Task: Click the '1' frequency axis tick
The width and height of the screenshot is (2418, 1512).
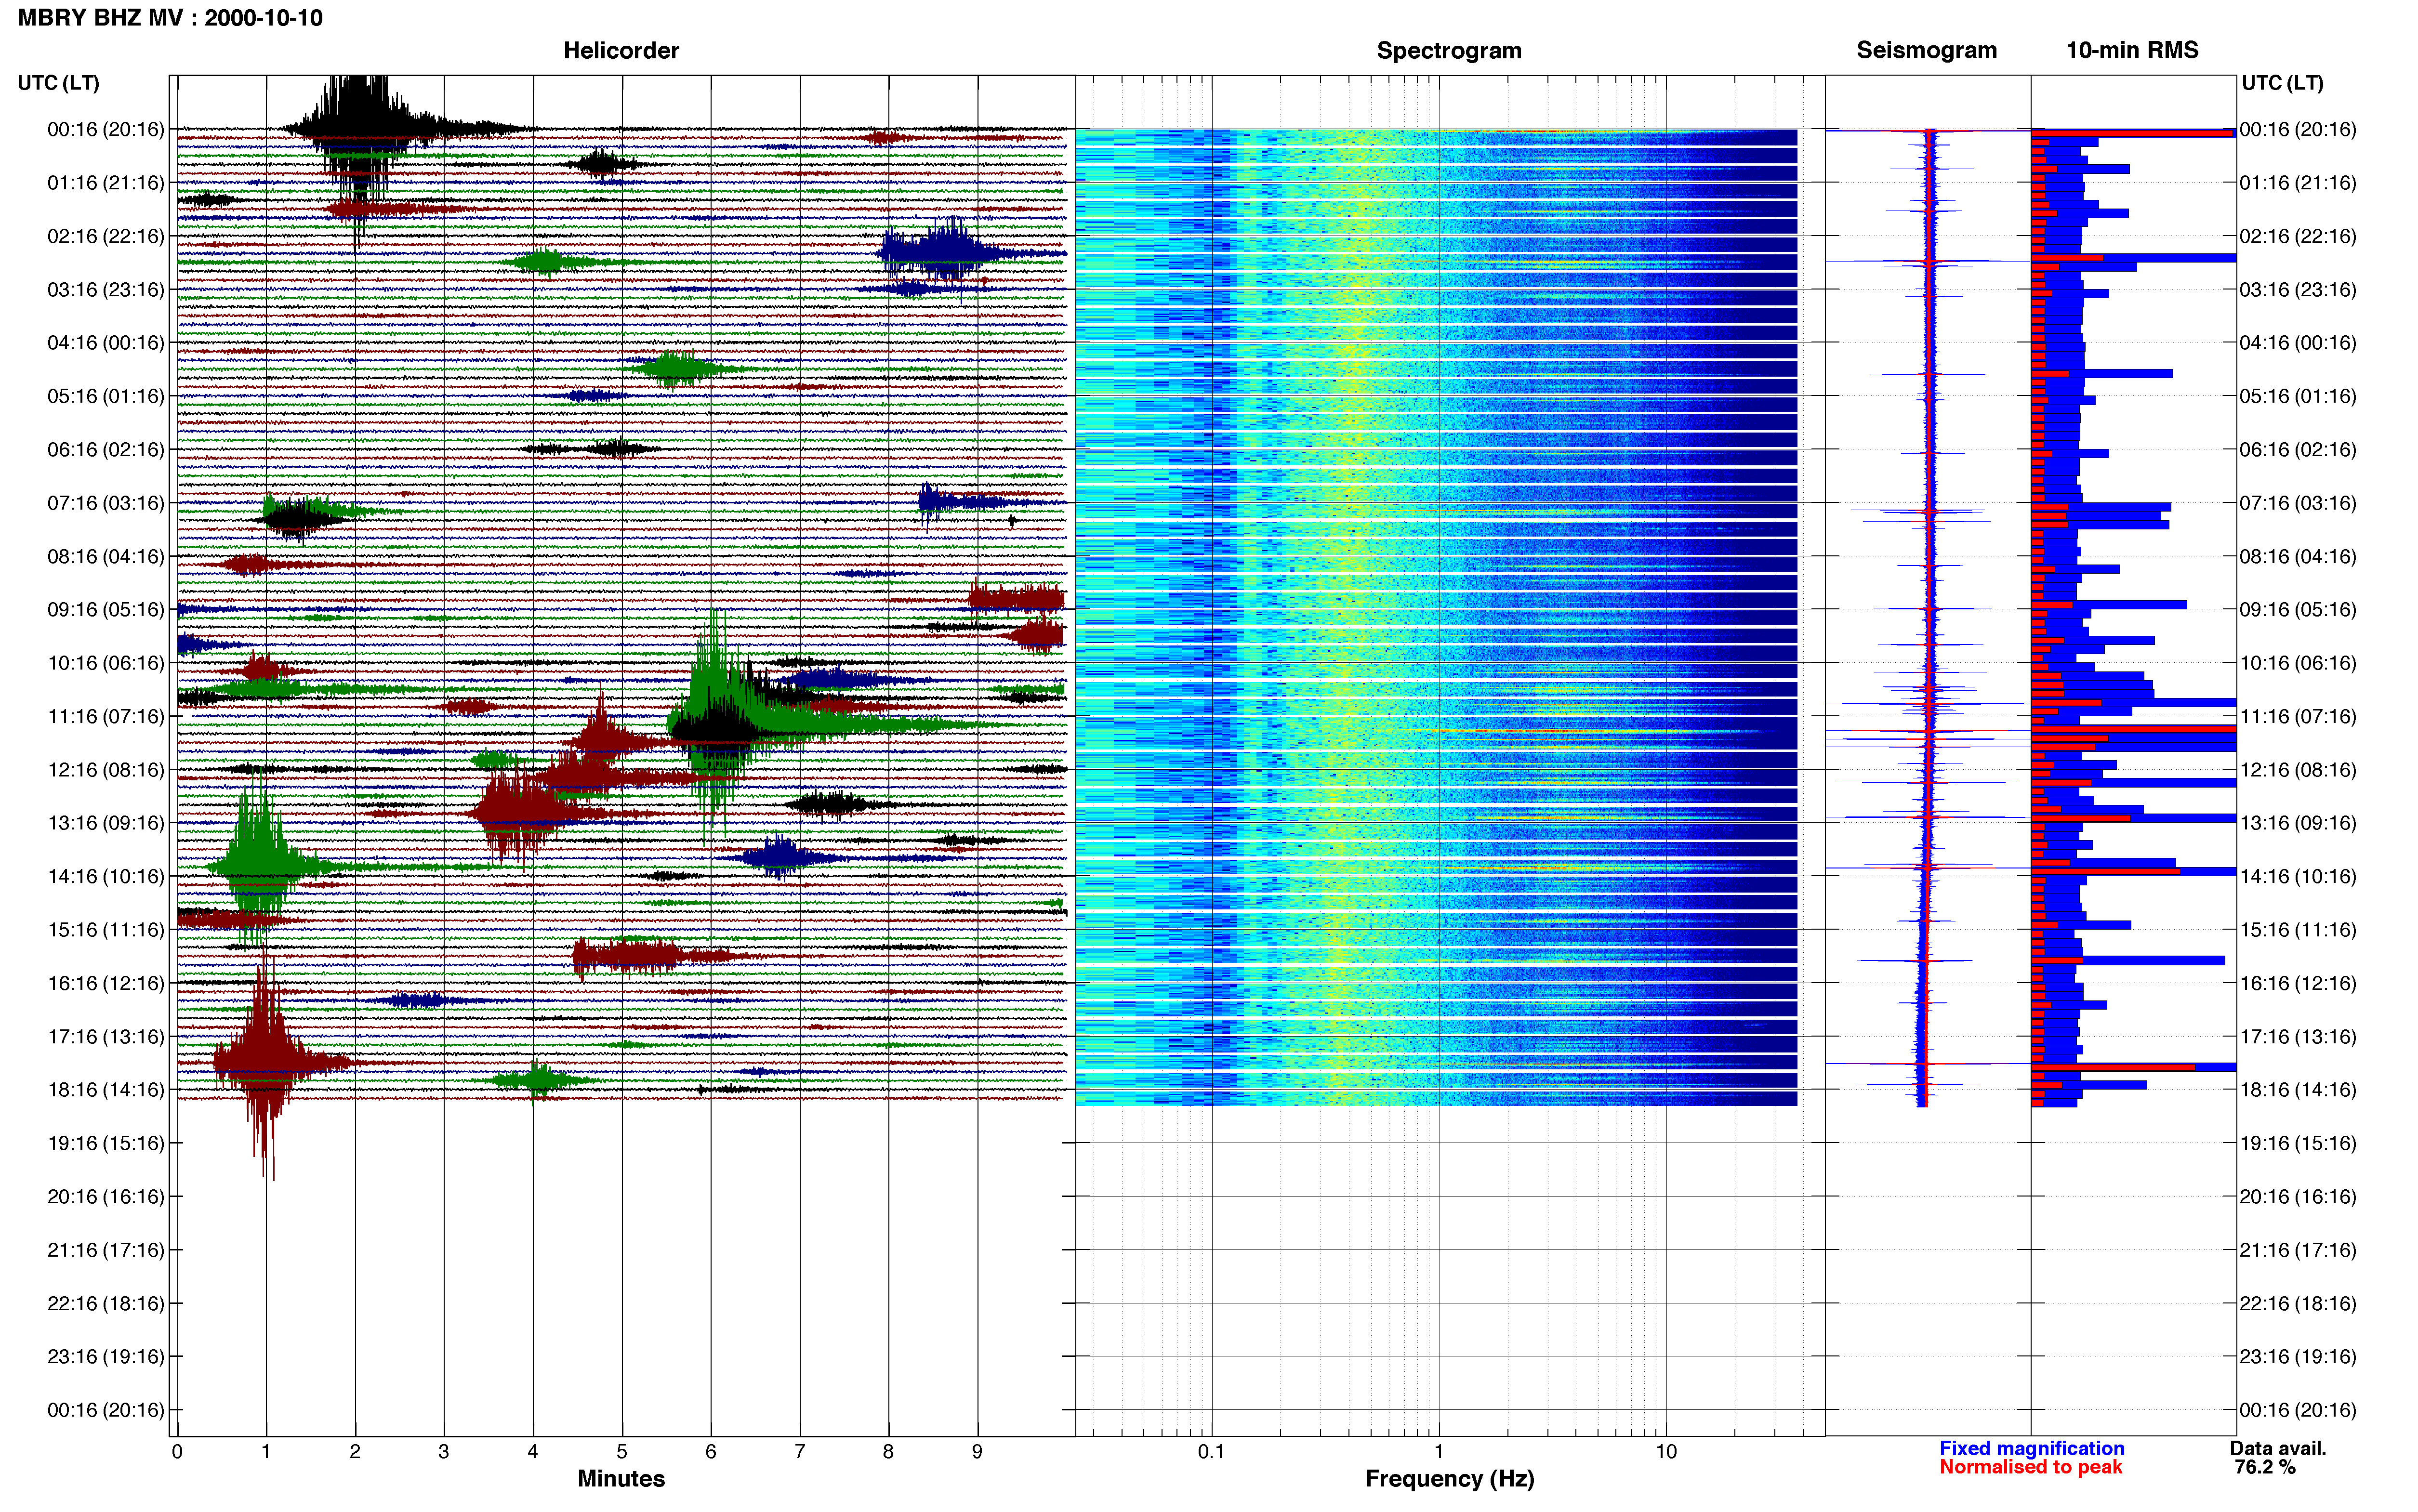Action: 1439,1452
